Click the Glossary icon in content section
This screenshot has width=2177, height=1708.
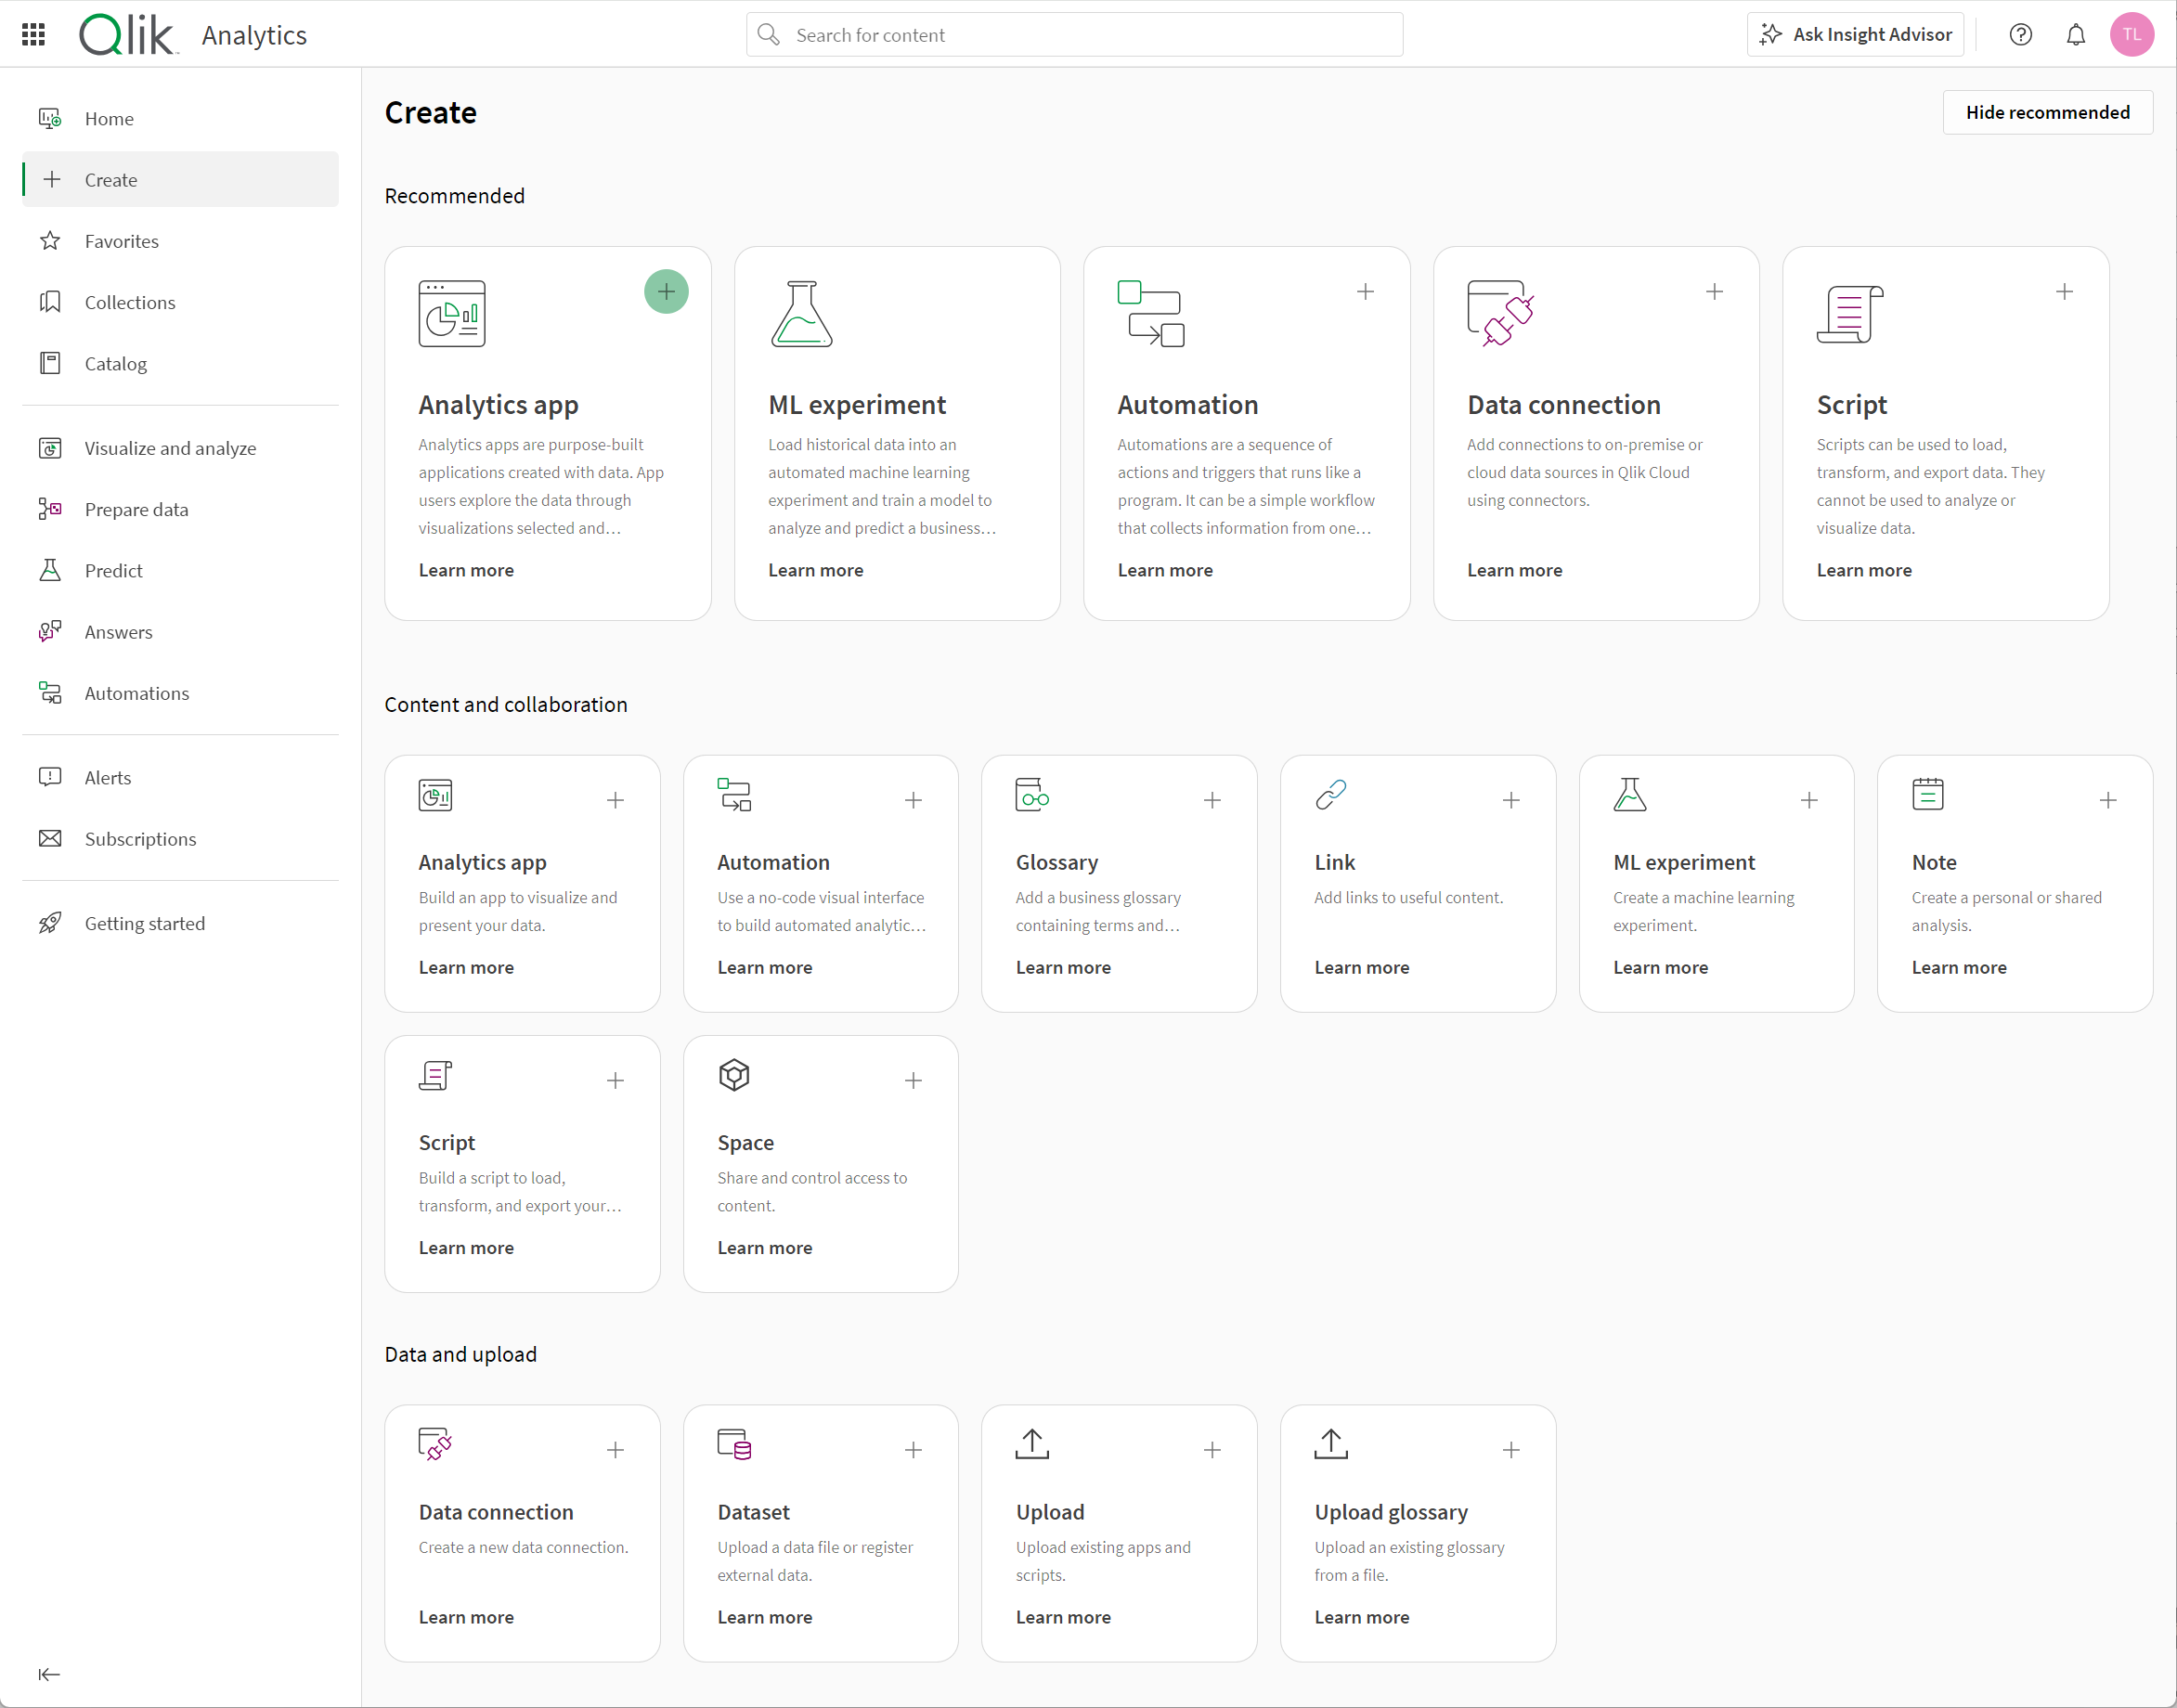[x=1032, y=795]
